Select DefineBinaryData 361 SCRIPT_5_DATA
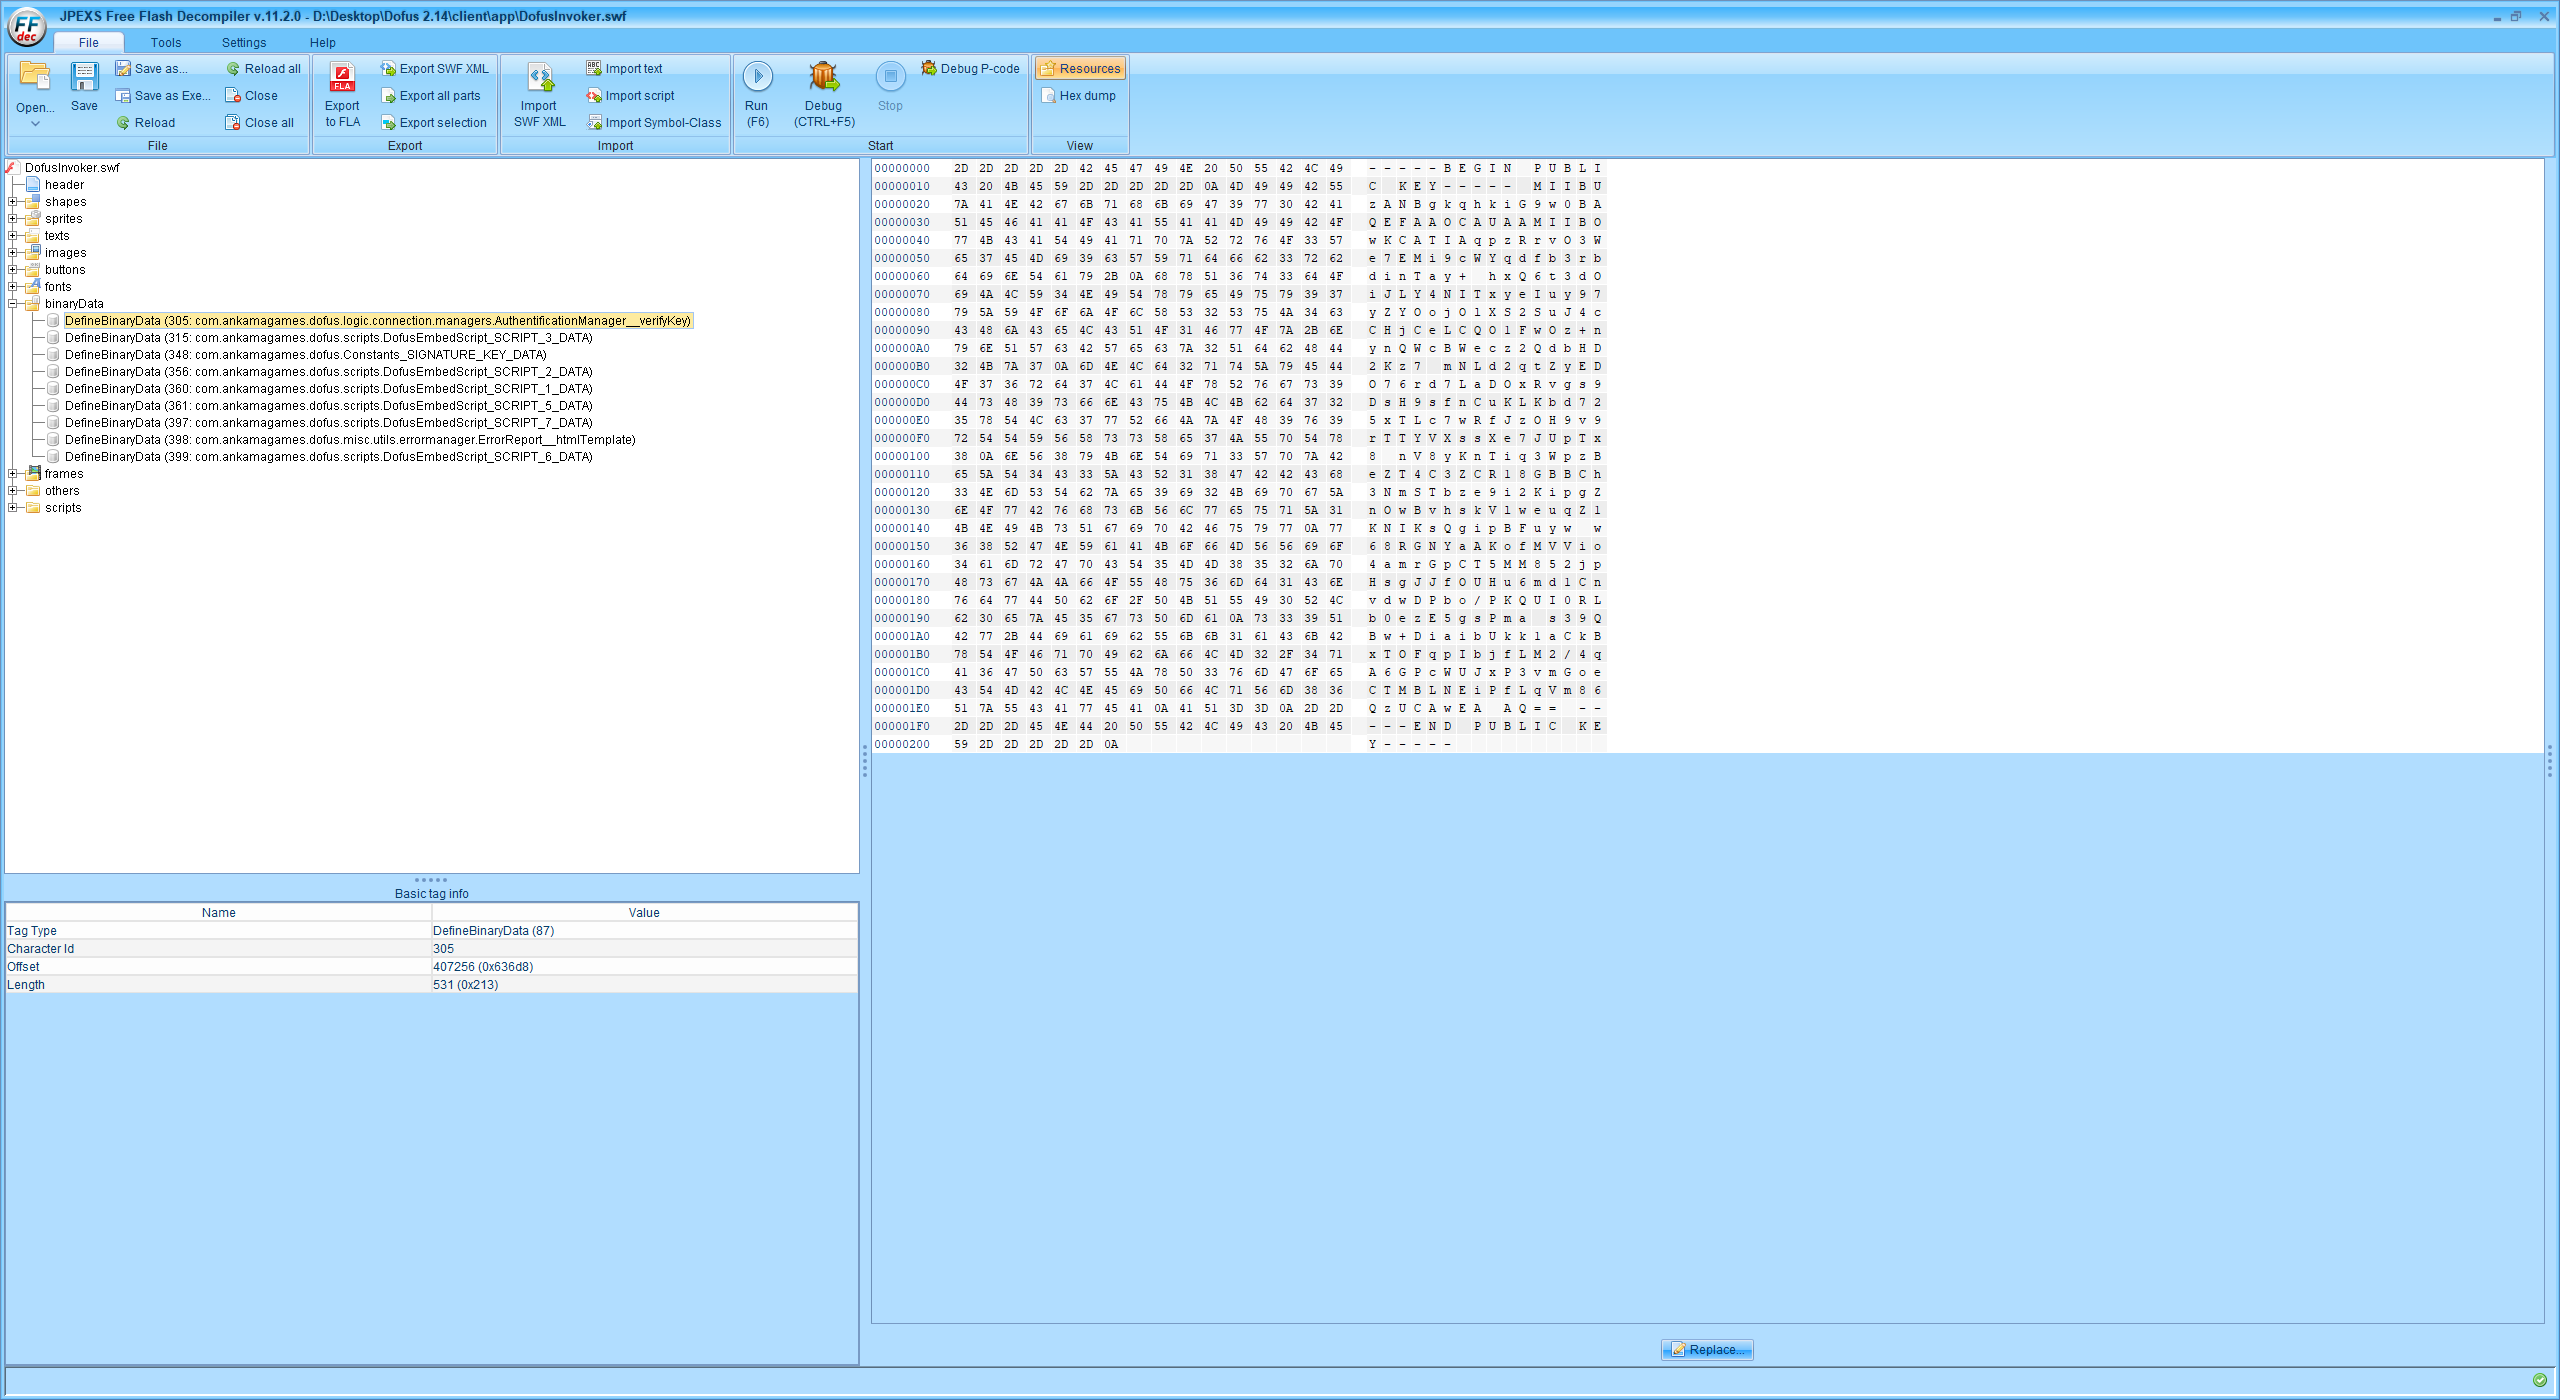 click(x=328, y=406)
